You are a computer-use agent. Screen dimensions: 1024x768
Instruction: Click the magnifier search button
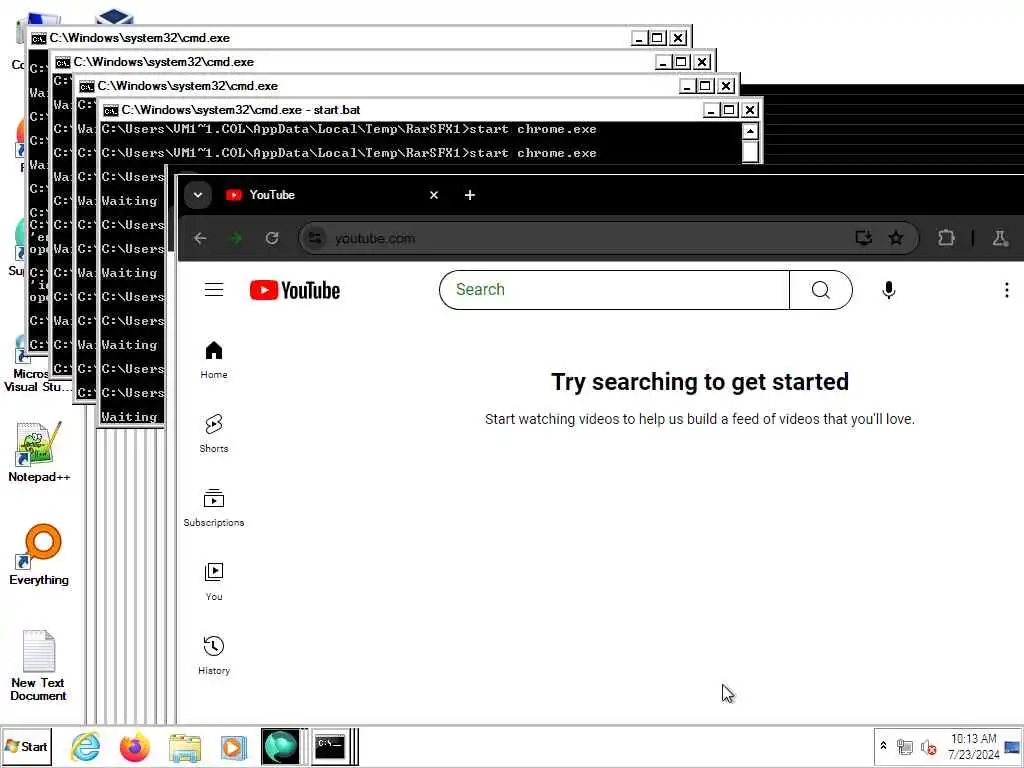820,290
